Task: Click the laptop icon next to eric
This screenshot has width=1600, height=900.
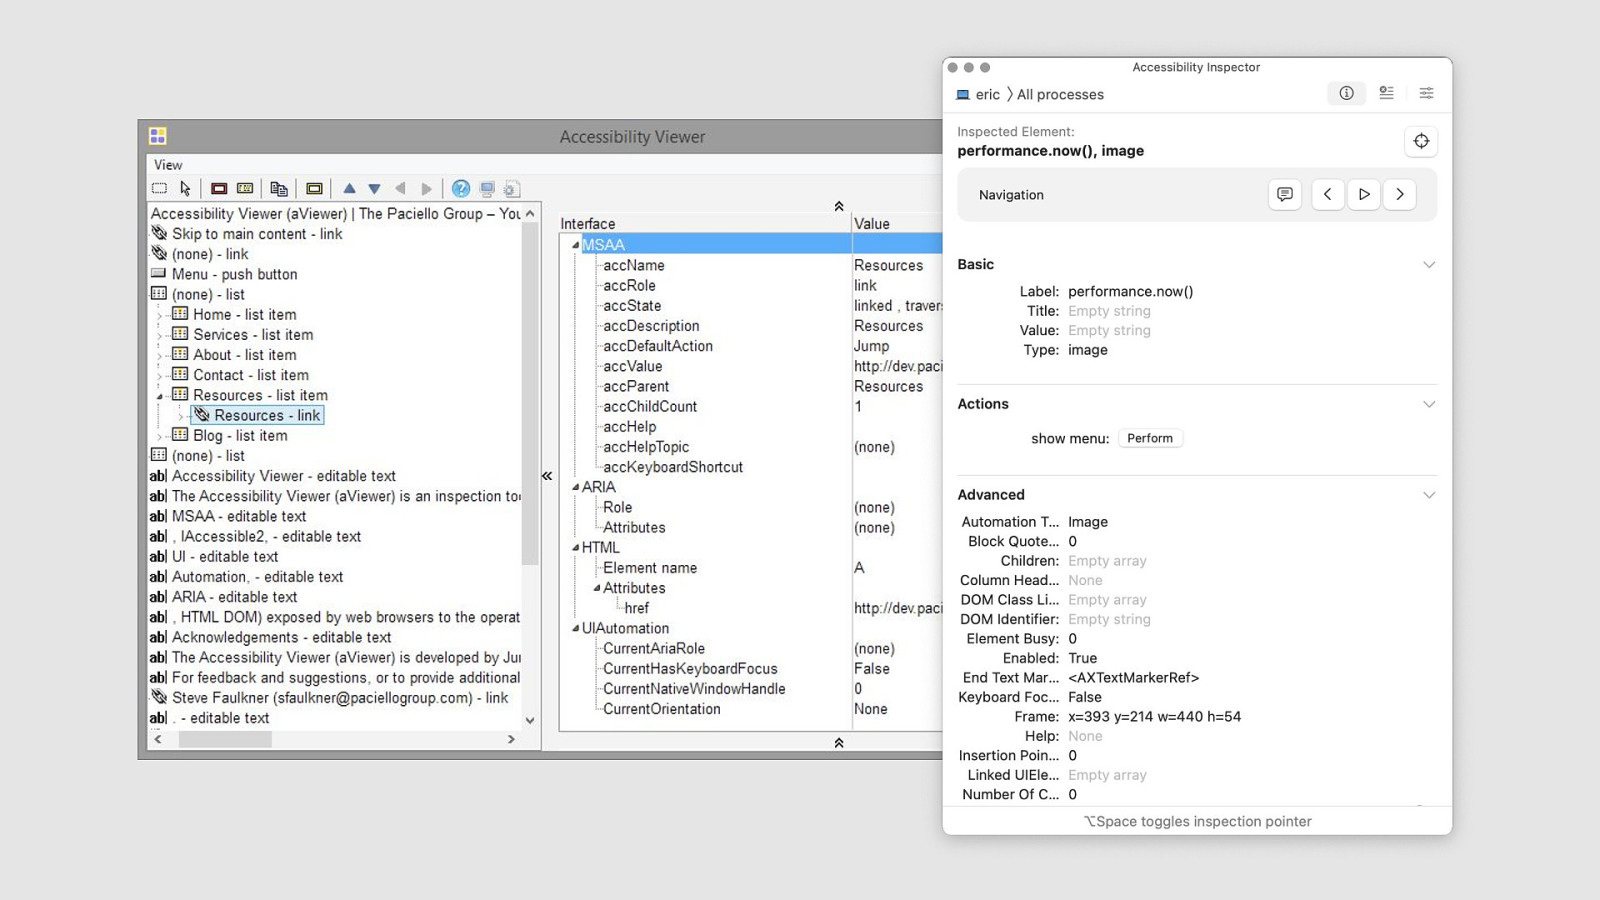Action: tap(963, 95)
